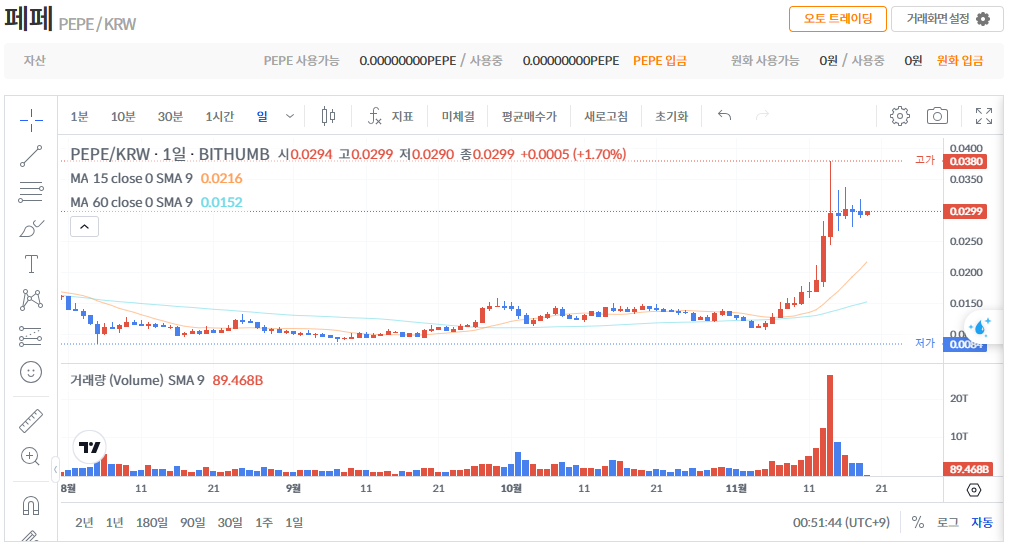Toggle 자동 auto scale
1009x550 pixels.
(982, 522)
